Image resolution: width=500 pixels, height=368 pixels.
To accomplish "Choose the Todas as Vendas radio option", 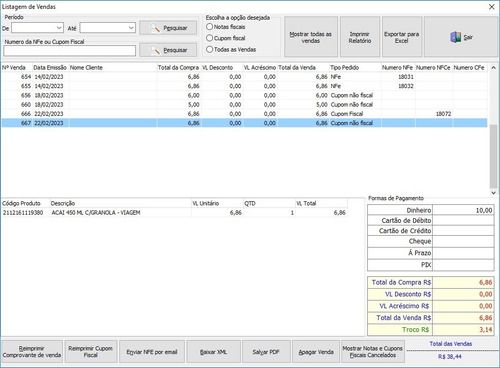I will (209, 49).
